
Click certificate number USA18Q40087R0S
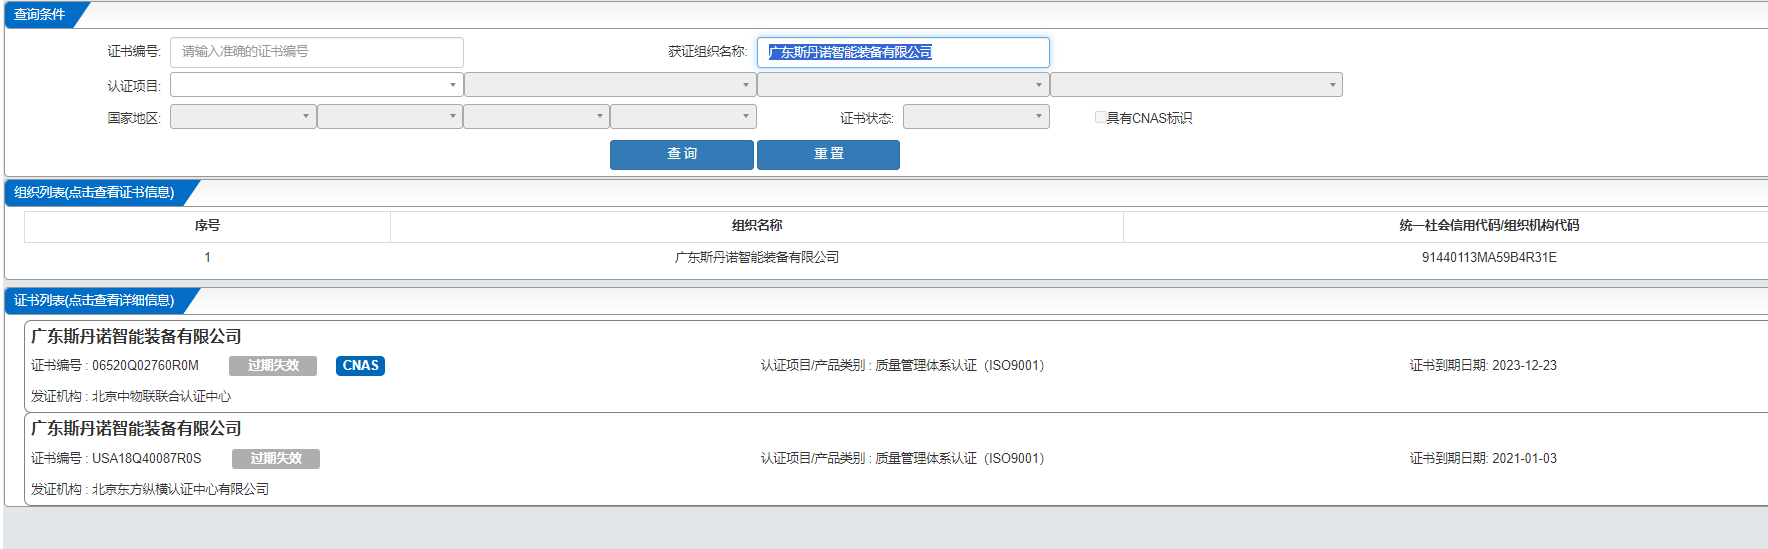pyautogui.click(x=146, y=459)
